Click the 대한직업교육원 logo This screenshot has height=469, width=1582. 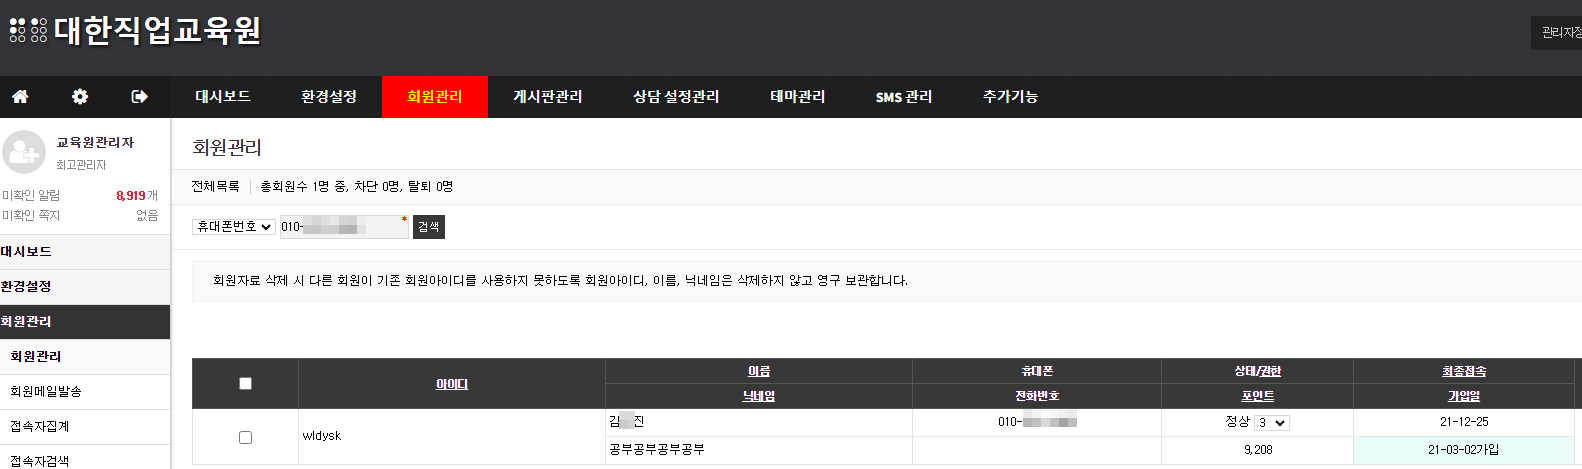pyautogui.click(x=135, y=31)
